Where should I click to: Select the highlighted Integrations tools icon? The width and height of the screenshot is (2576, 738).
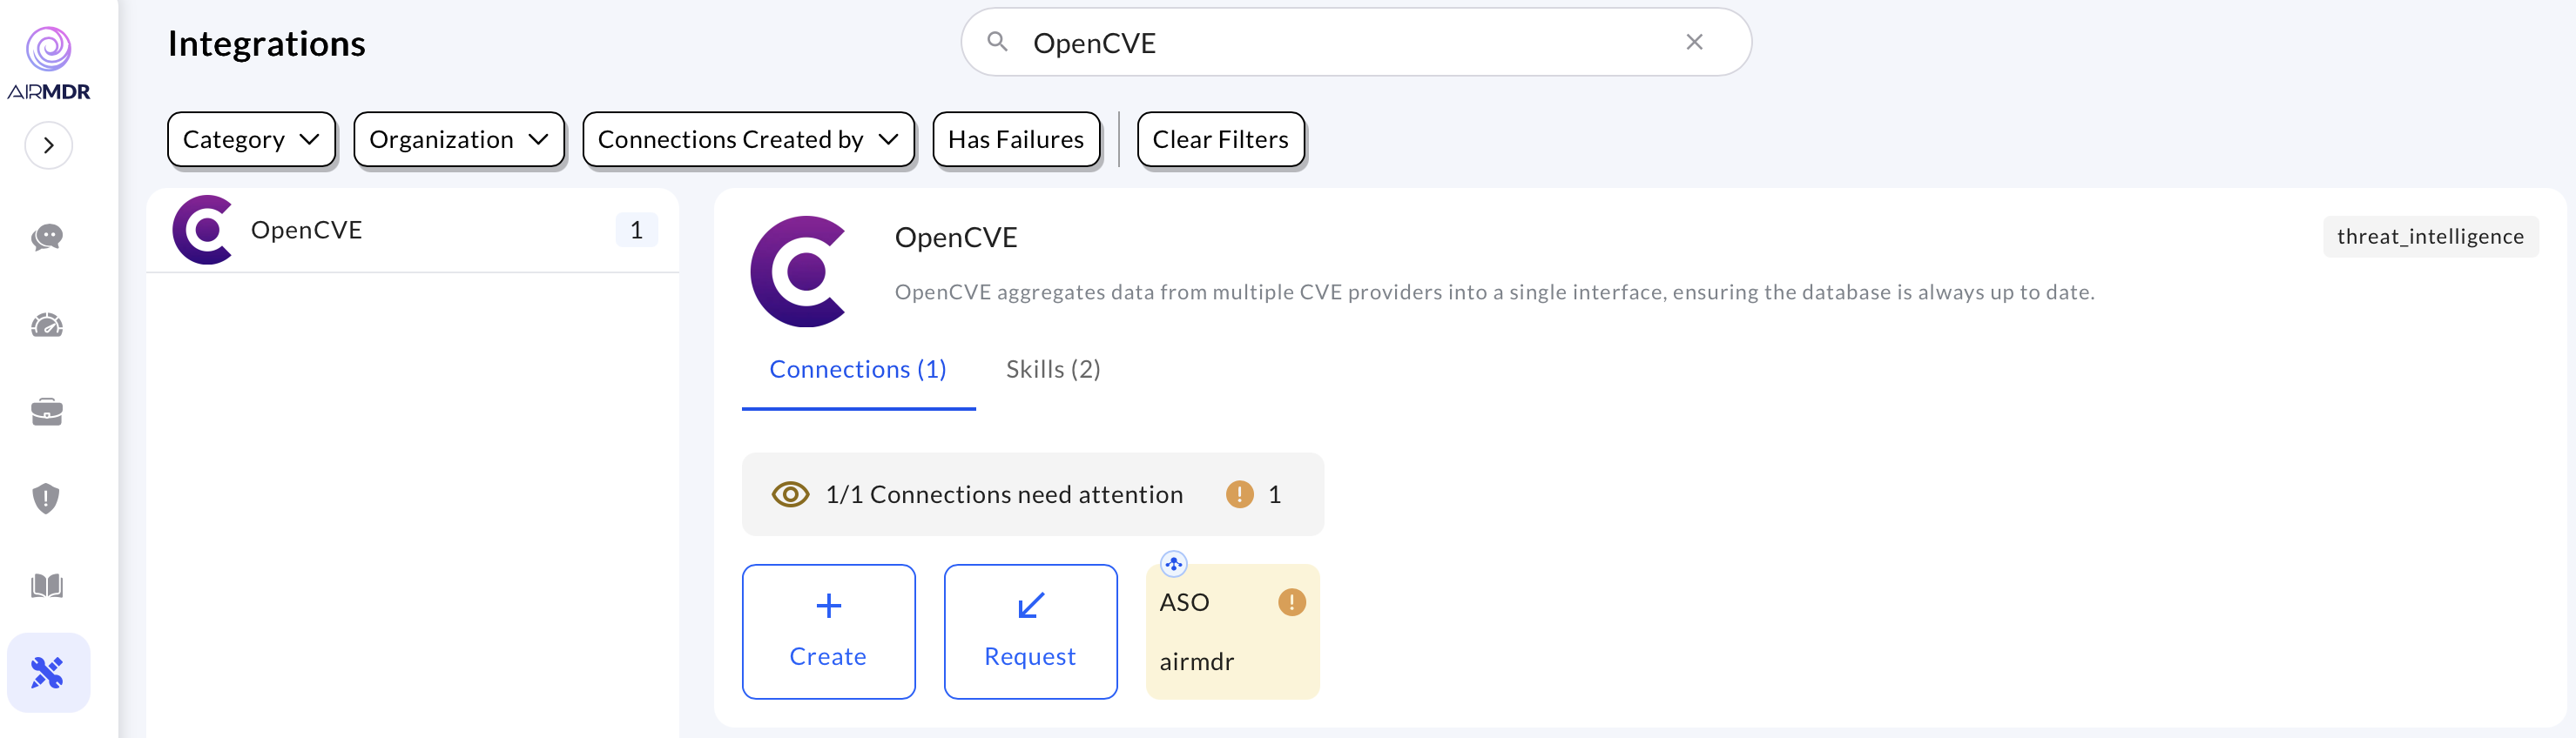(47, 672)
